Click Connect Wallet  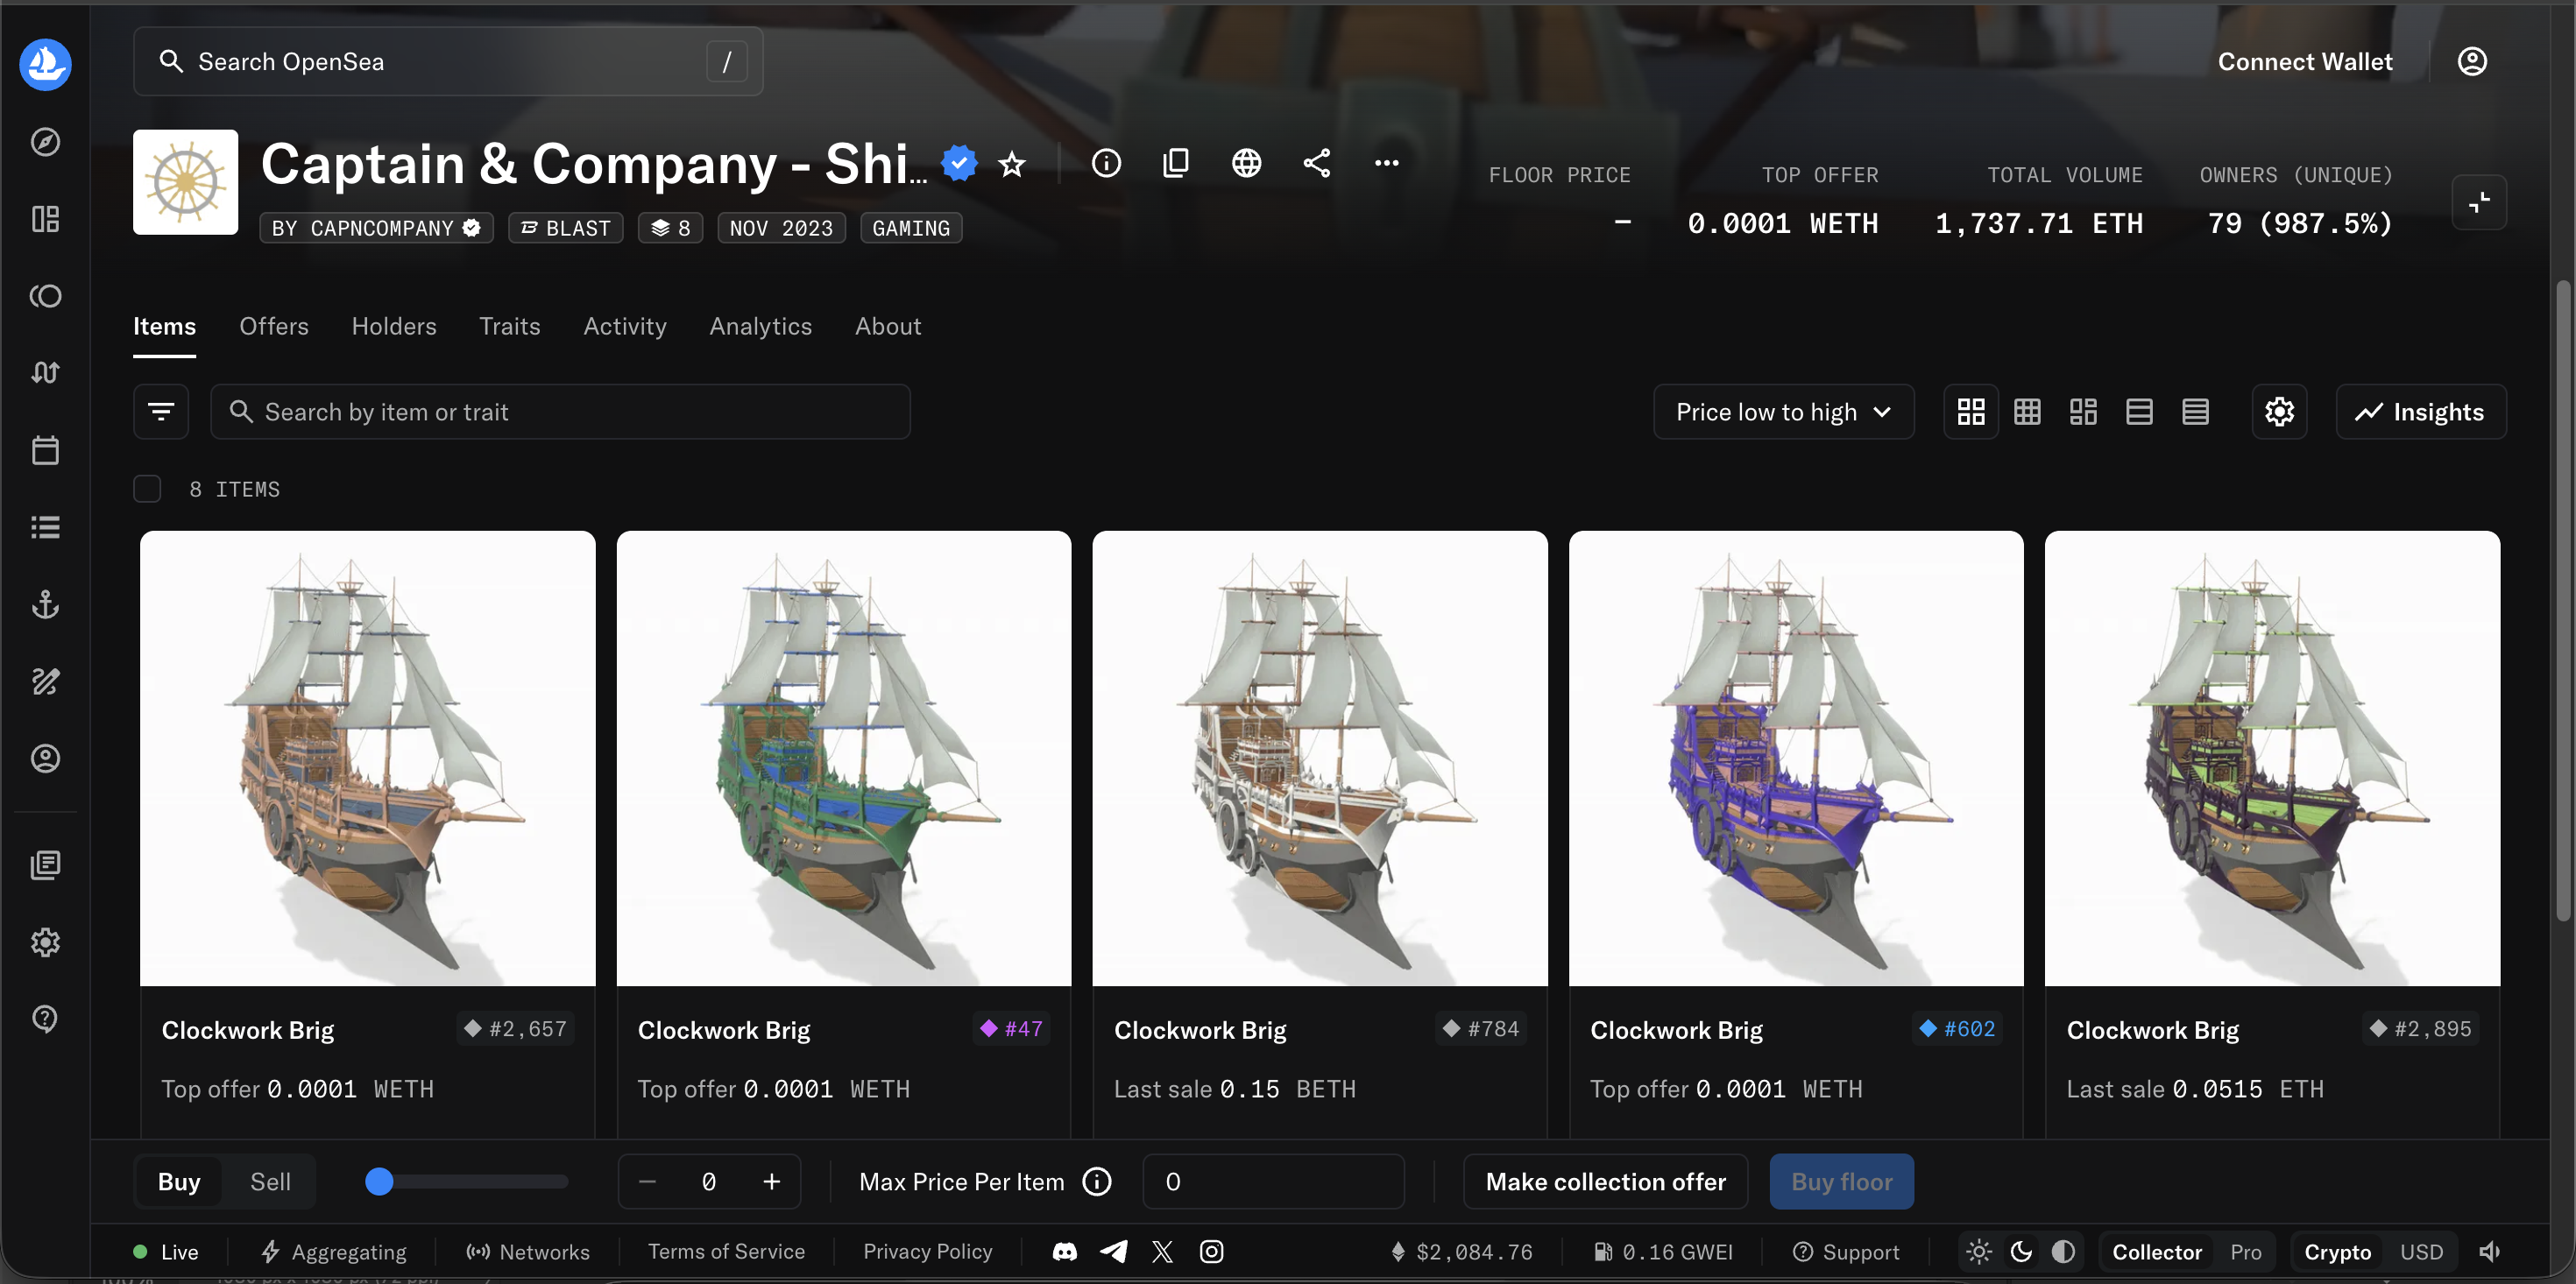tap(2304, 62)
